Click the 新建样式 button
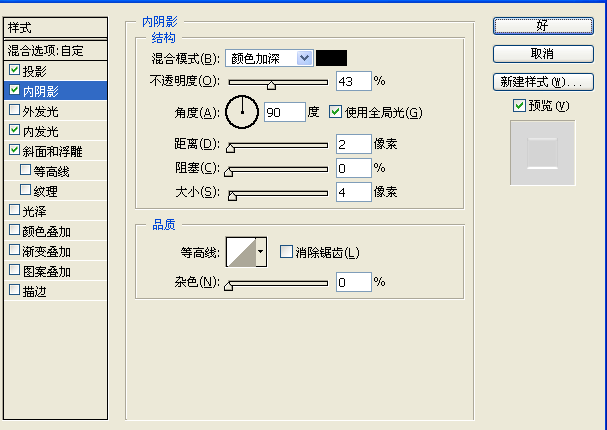Image resolution: width=607 pixels, height=430 pixels. (543, 82)
